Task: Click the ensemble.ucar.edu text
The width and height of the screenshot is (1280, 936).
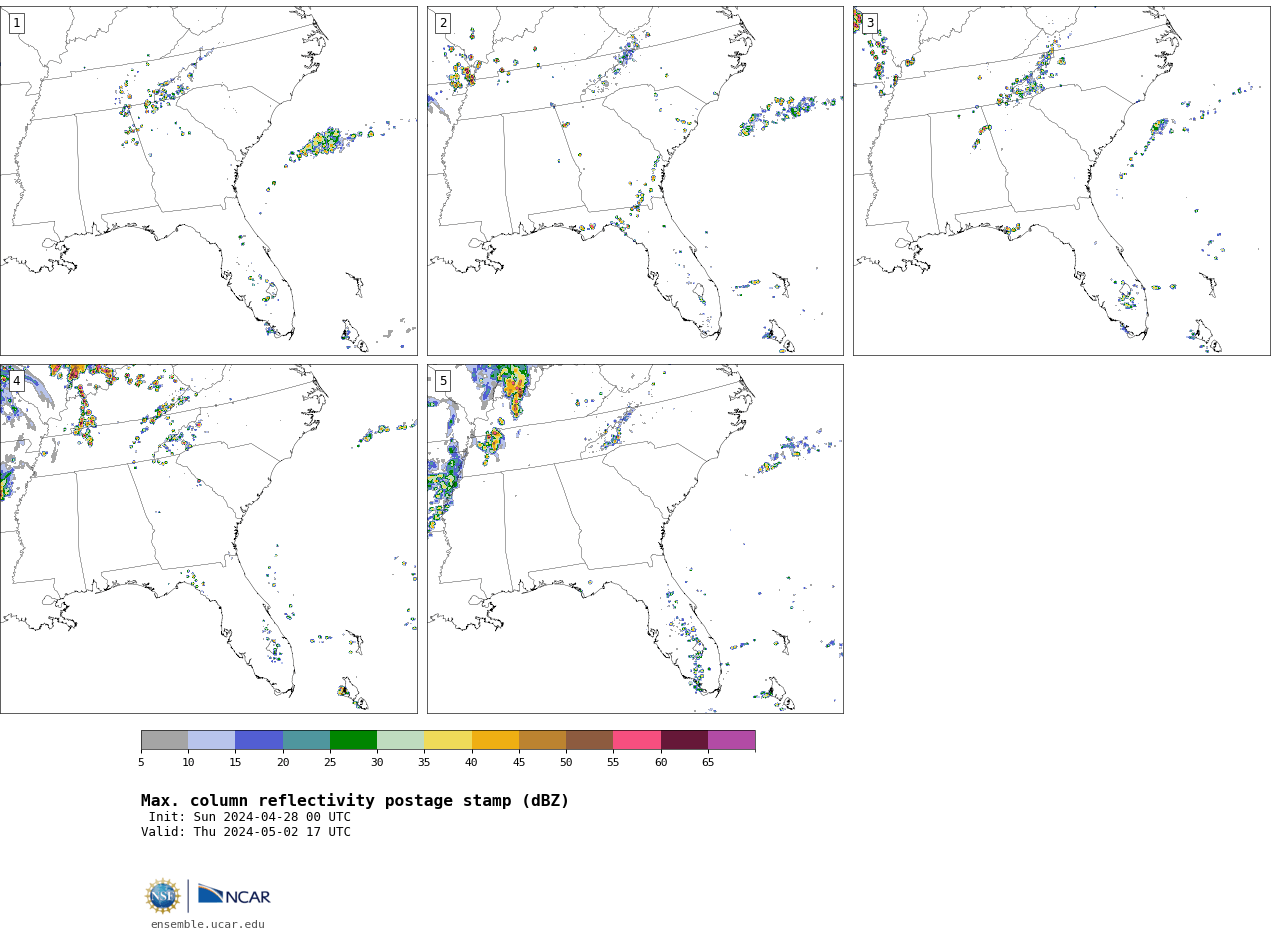Action: 208,925
